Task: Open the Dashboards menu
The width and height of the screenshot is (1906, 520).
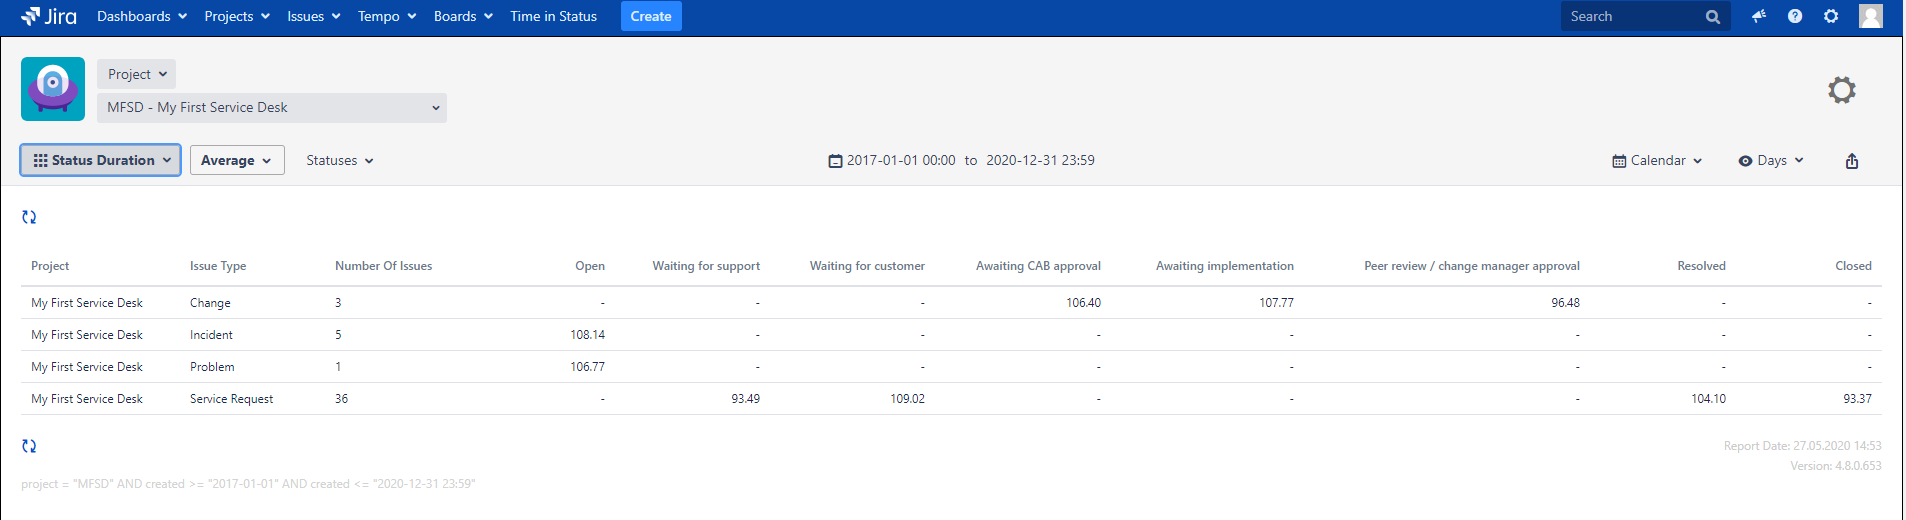Action: tap(142, 16)
